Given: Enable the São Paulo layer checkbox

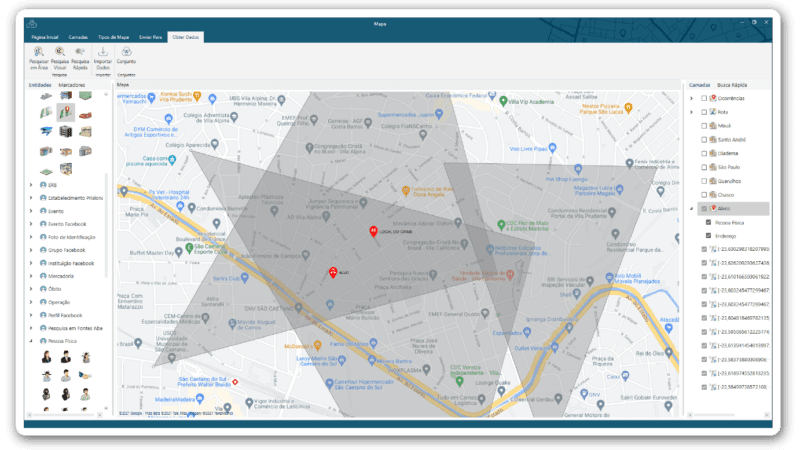Looking at the screenshot, I should click(x=704, y=167).
